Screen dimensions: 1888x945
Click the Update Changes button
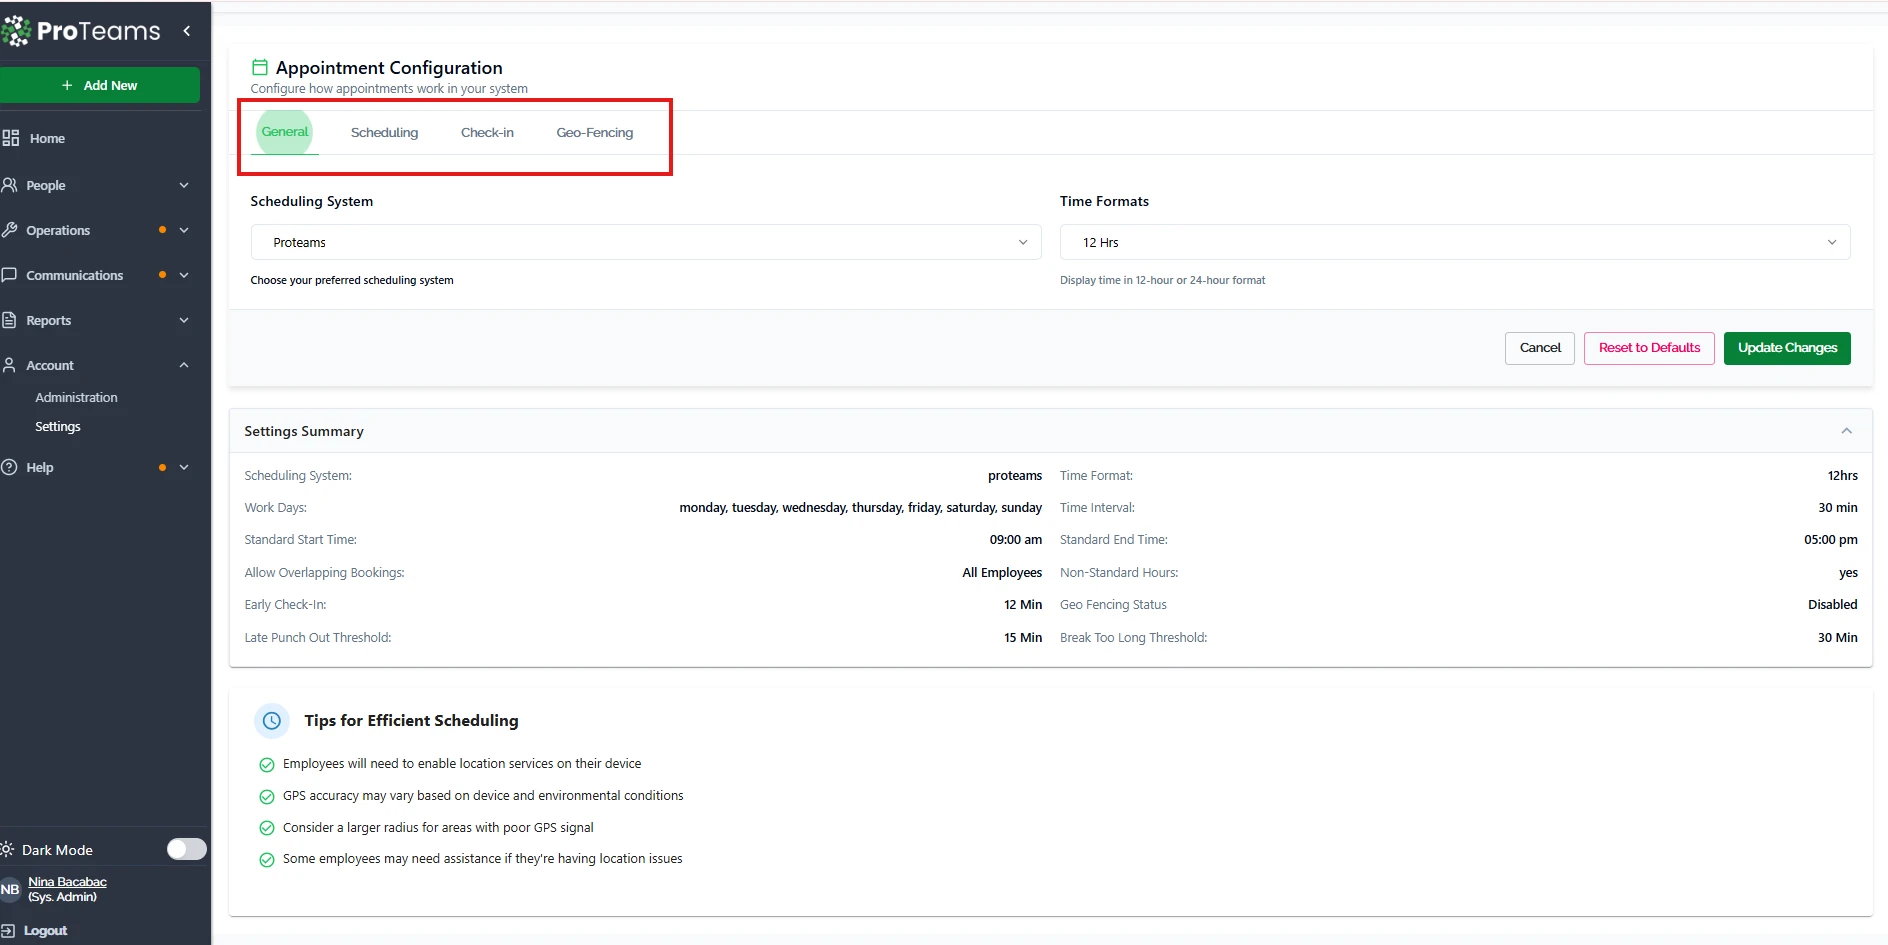(x=1786, y=348)
